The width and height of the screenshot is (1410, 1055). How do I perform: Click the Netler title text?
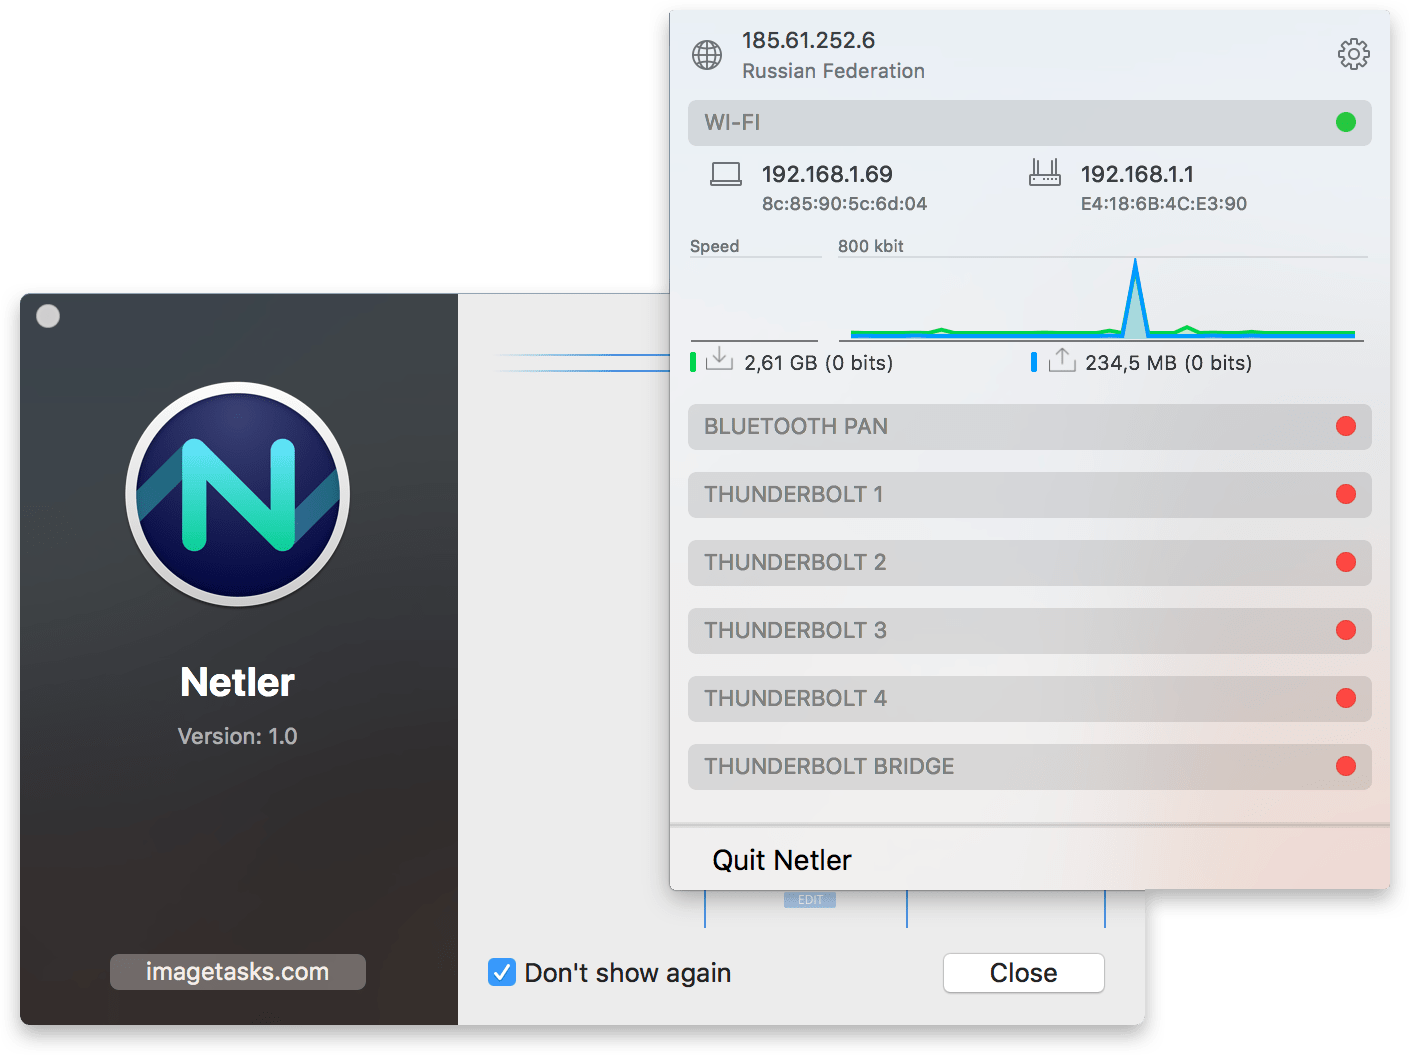[237, 682]
